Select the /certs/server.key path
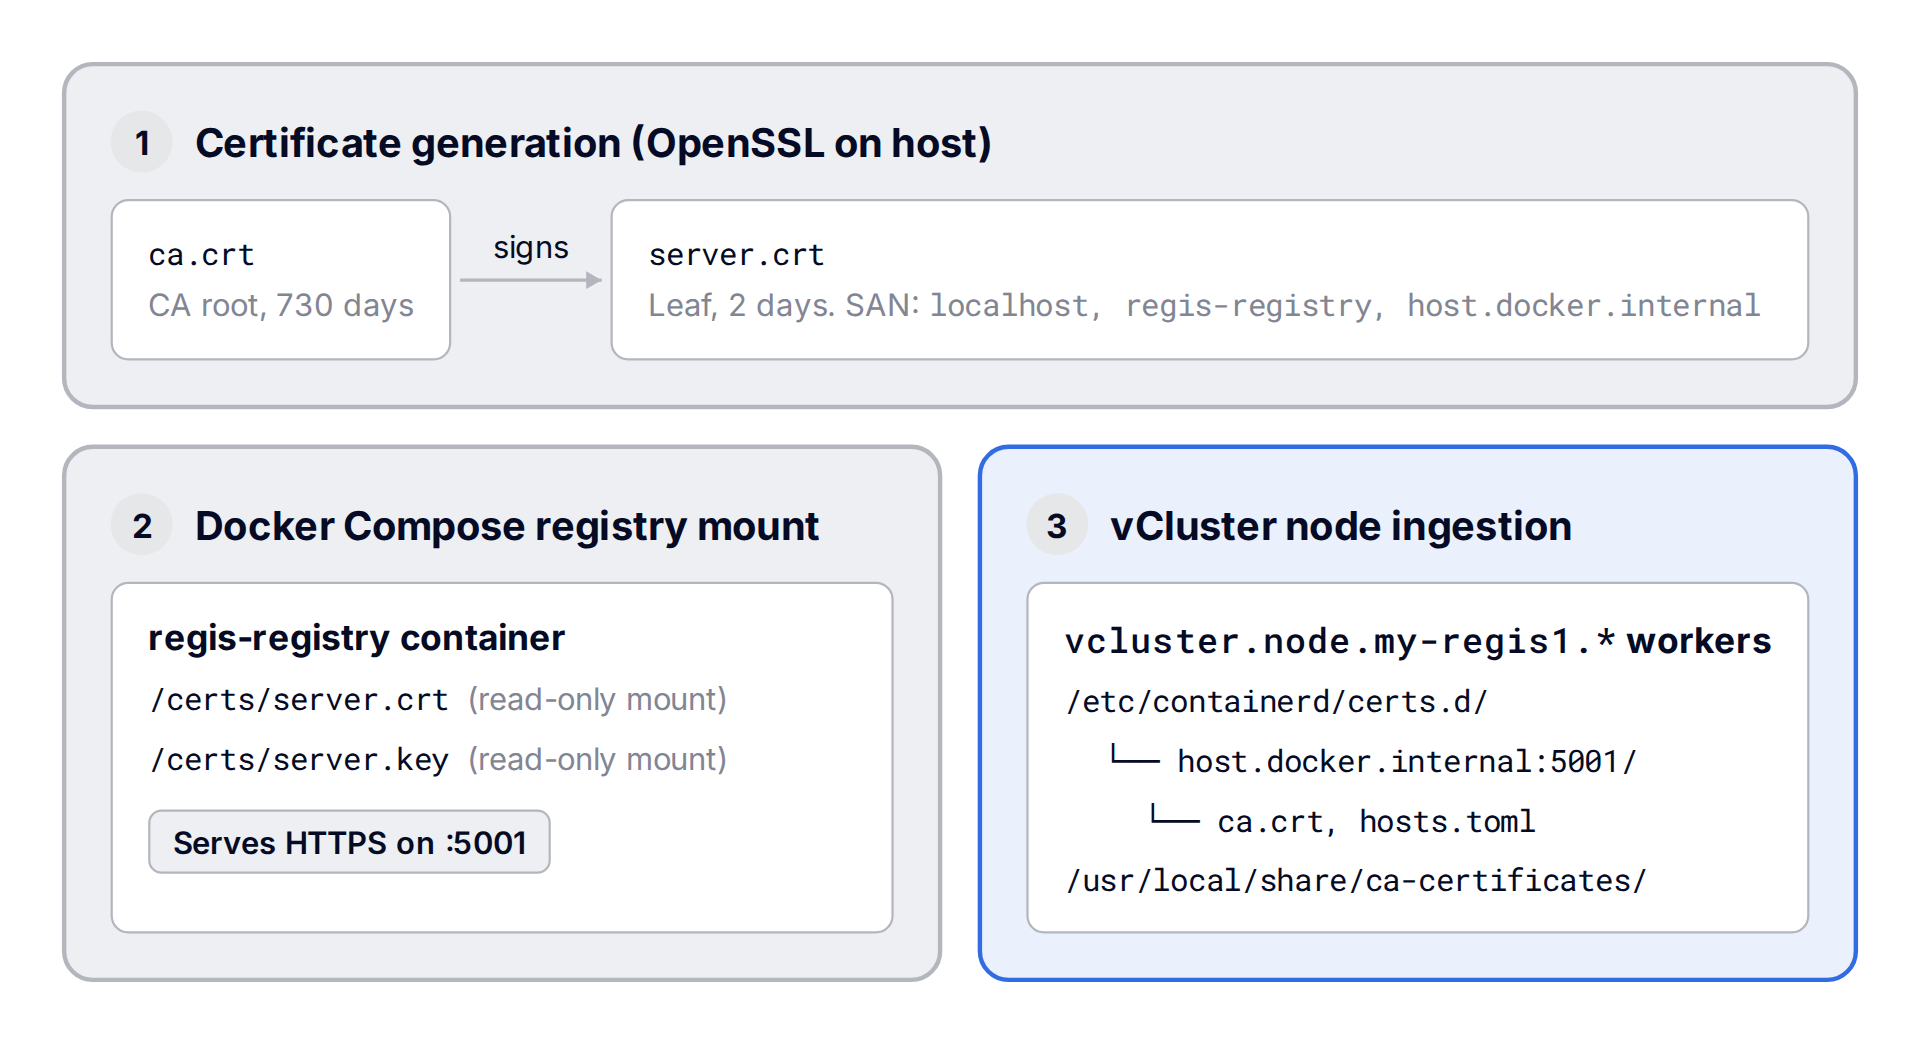The image size is (1920, 1046). [299, 760]
